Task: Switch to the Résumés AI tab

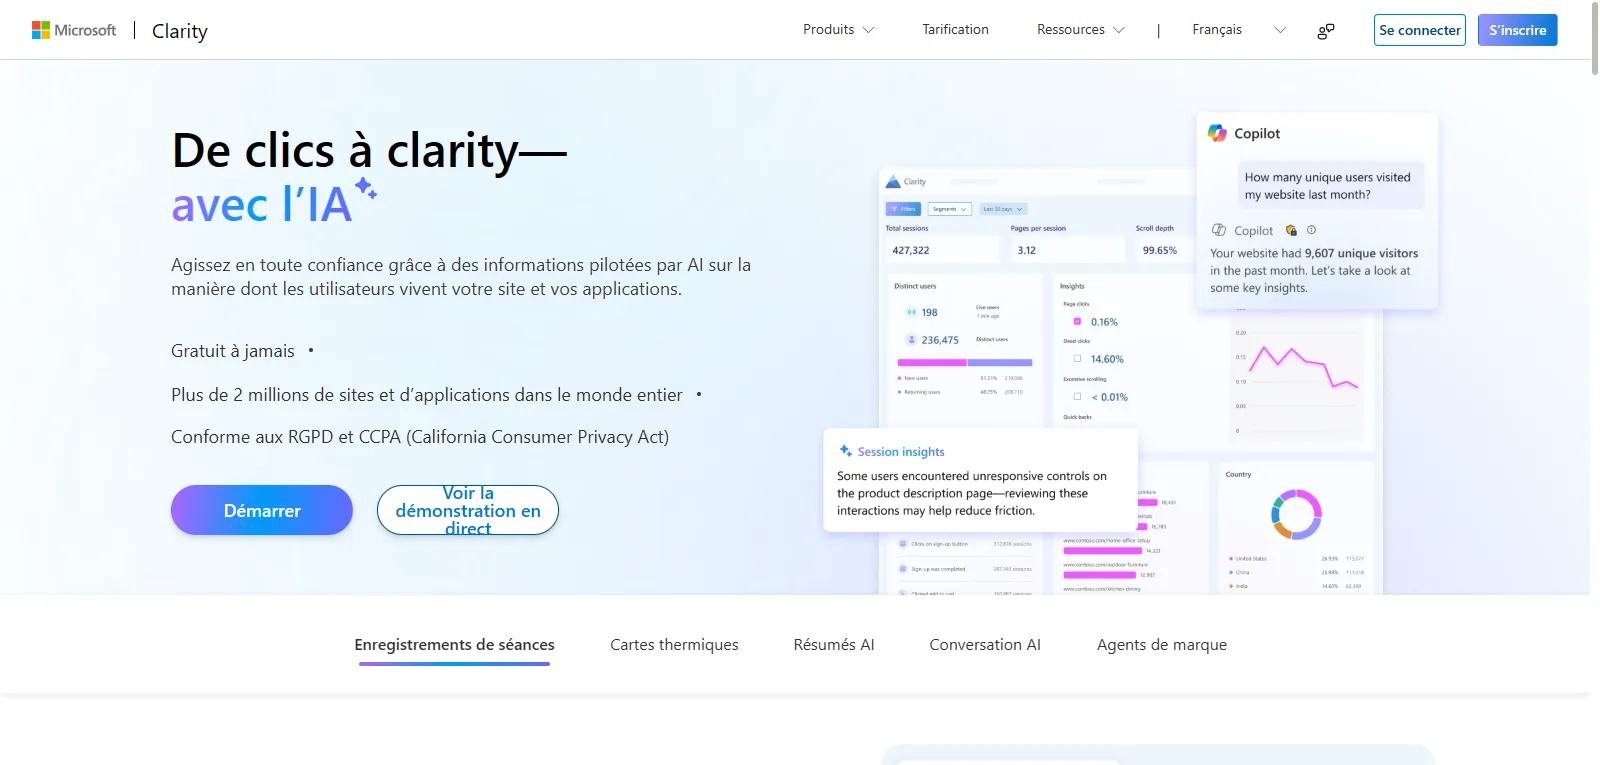Action: (x=834, y=645)
